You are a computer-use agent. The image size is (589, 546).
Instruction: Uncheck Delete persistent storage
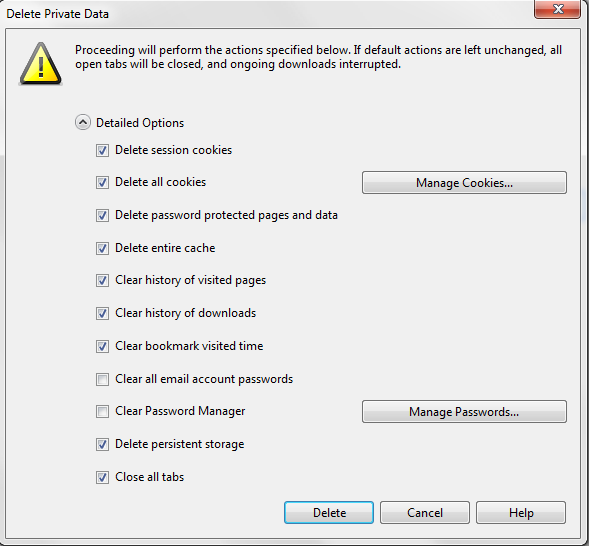click(102, 445)
